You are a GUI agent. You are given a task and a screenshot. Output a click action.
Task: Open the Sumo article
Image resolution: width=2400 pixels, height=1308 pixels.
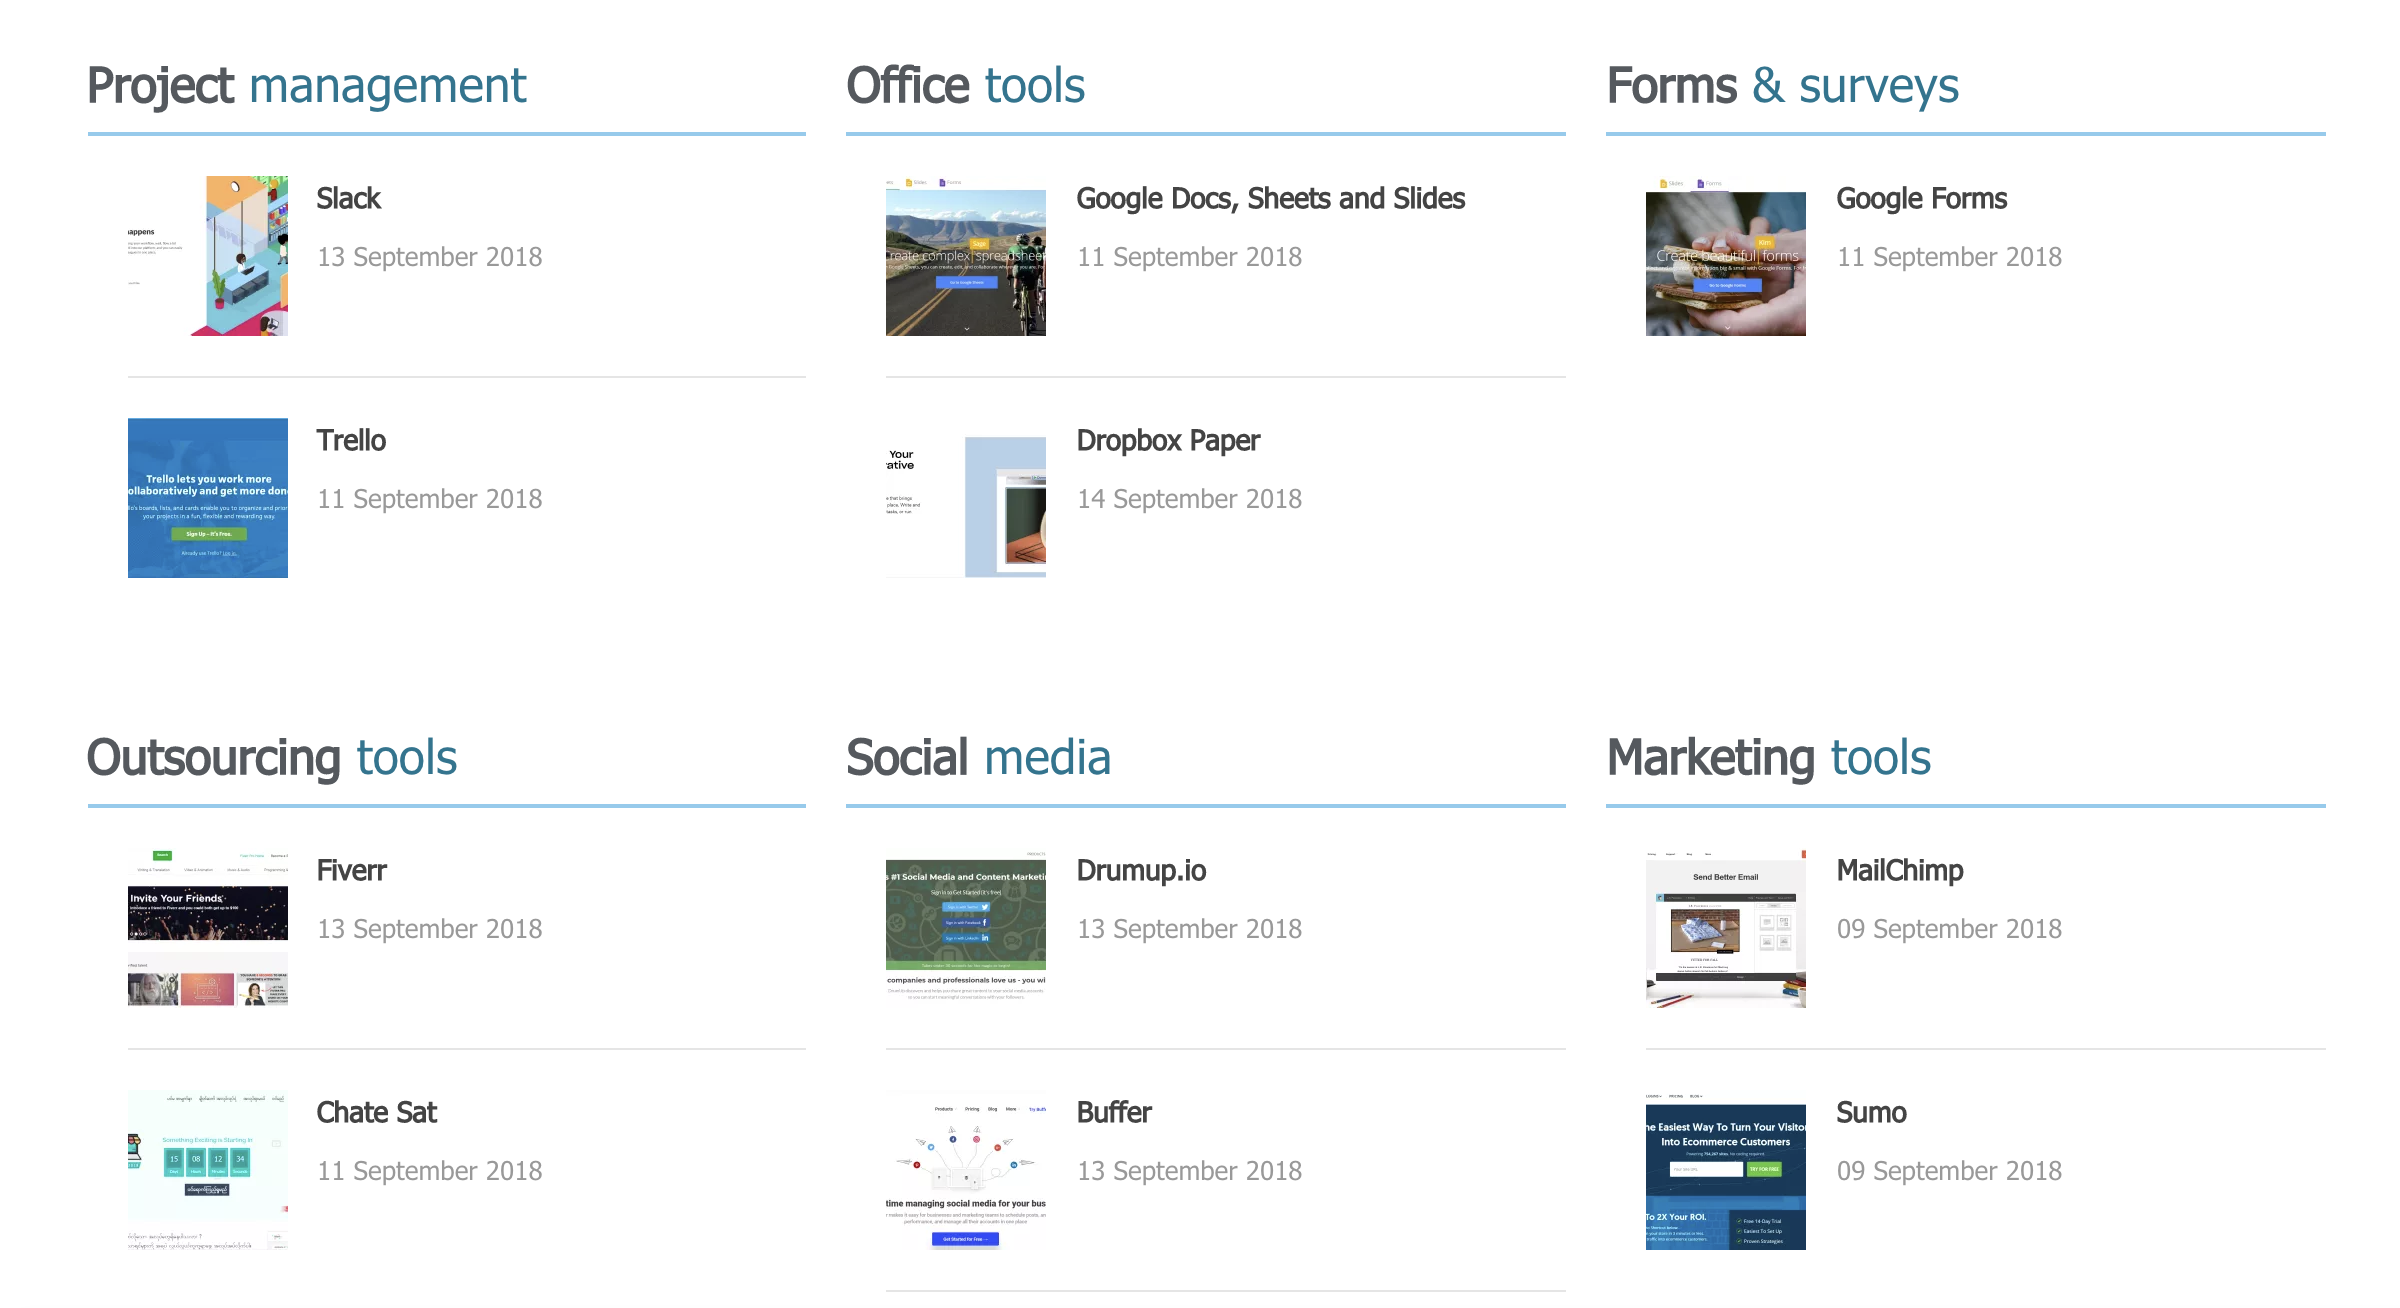click(1871, 1112)
